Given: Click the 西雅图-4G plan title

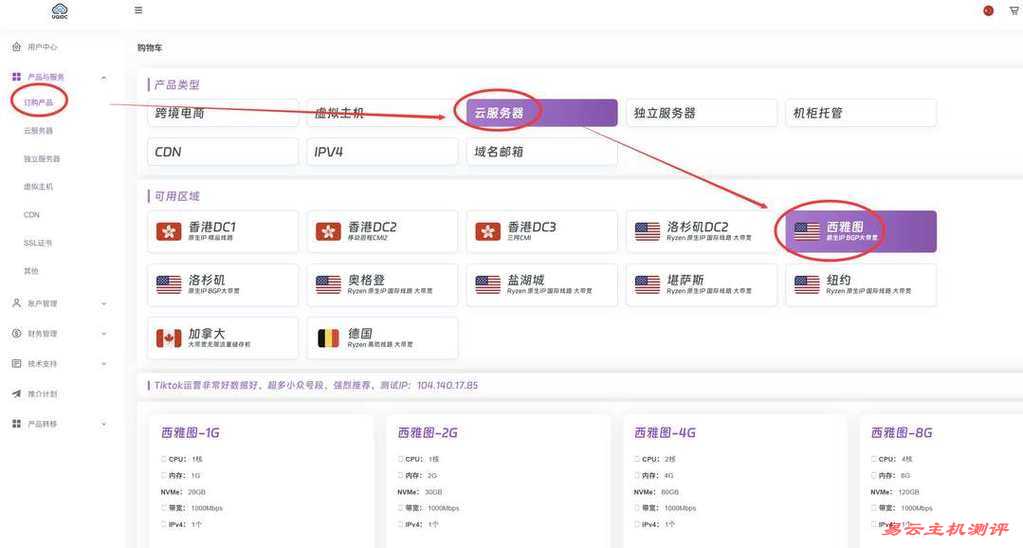Looking at the screenshot, I should click(665, 433).
